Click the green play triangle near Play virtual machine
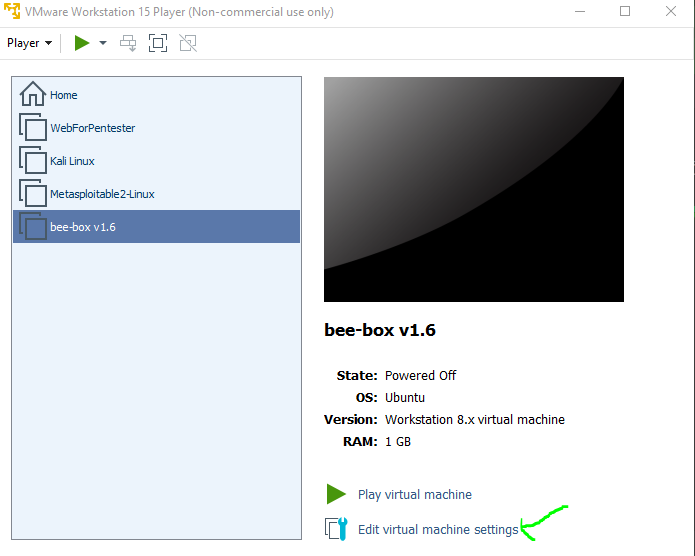 point(336,494)
